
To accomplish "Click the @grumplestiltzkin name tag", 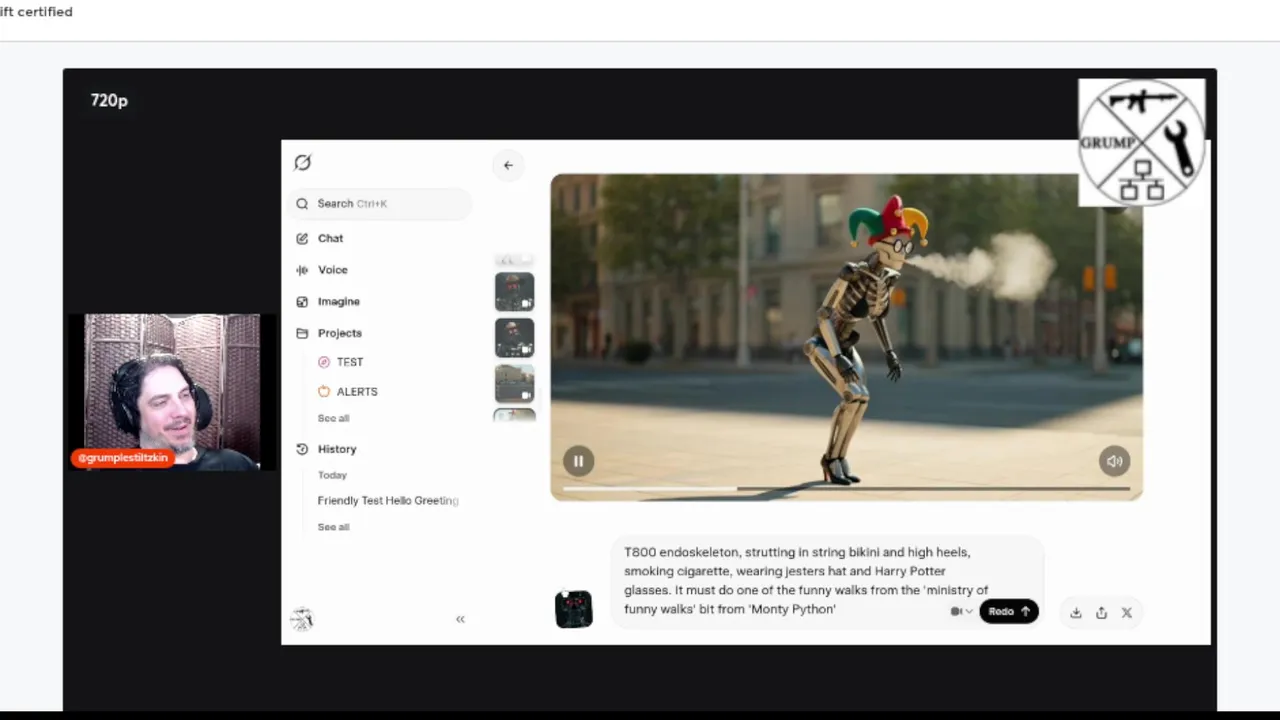I will pyautogui.click(x=122, y=458).
